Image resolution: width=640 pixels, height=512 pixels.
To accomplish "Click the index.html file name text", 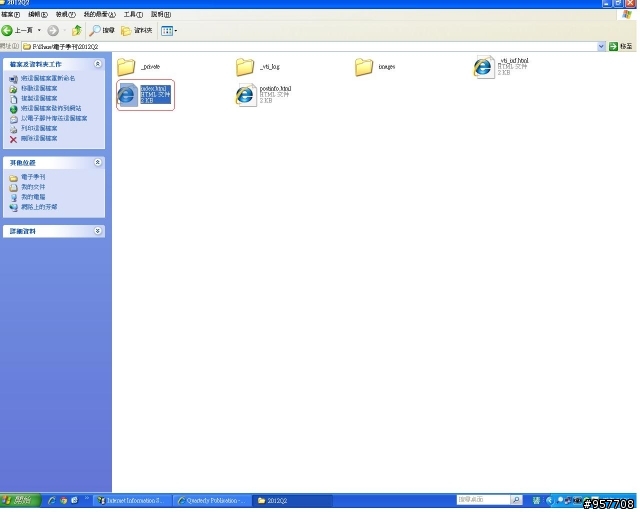I will 153,89.
